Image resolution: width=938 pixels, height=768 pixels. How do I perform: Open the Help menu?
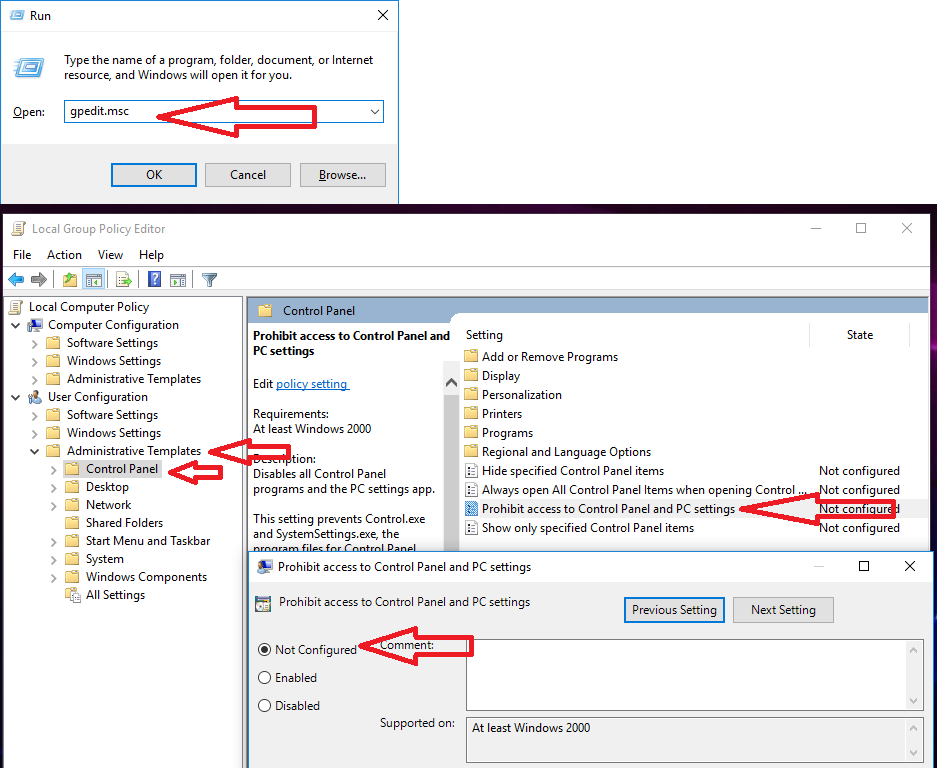(151, 255)
